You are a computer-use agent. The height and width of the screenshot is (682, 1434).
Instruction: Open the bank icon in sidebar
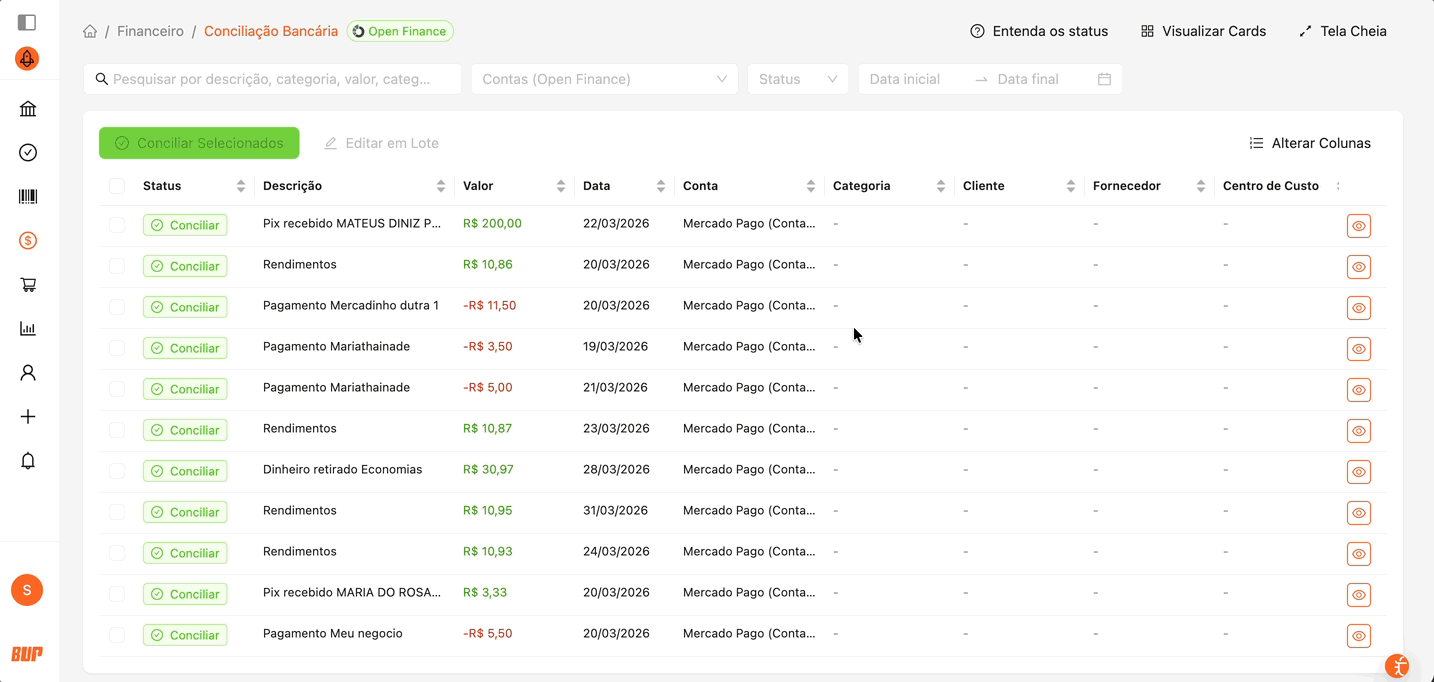[28, 109]
